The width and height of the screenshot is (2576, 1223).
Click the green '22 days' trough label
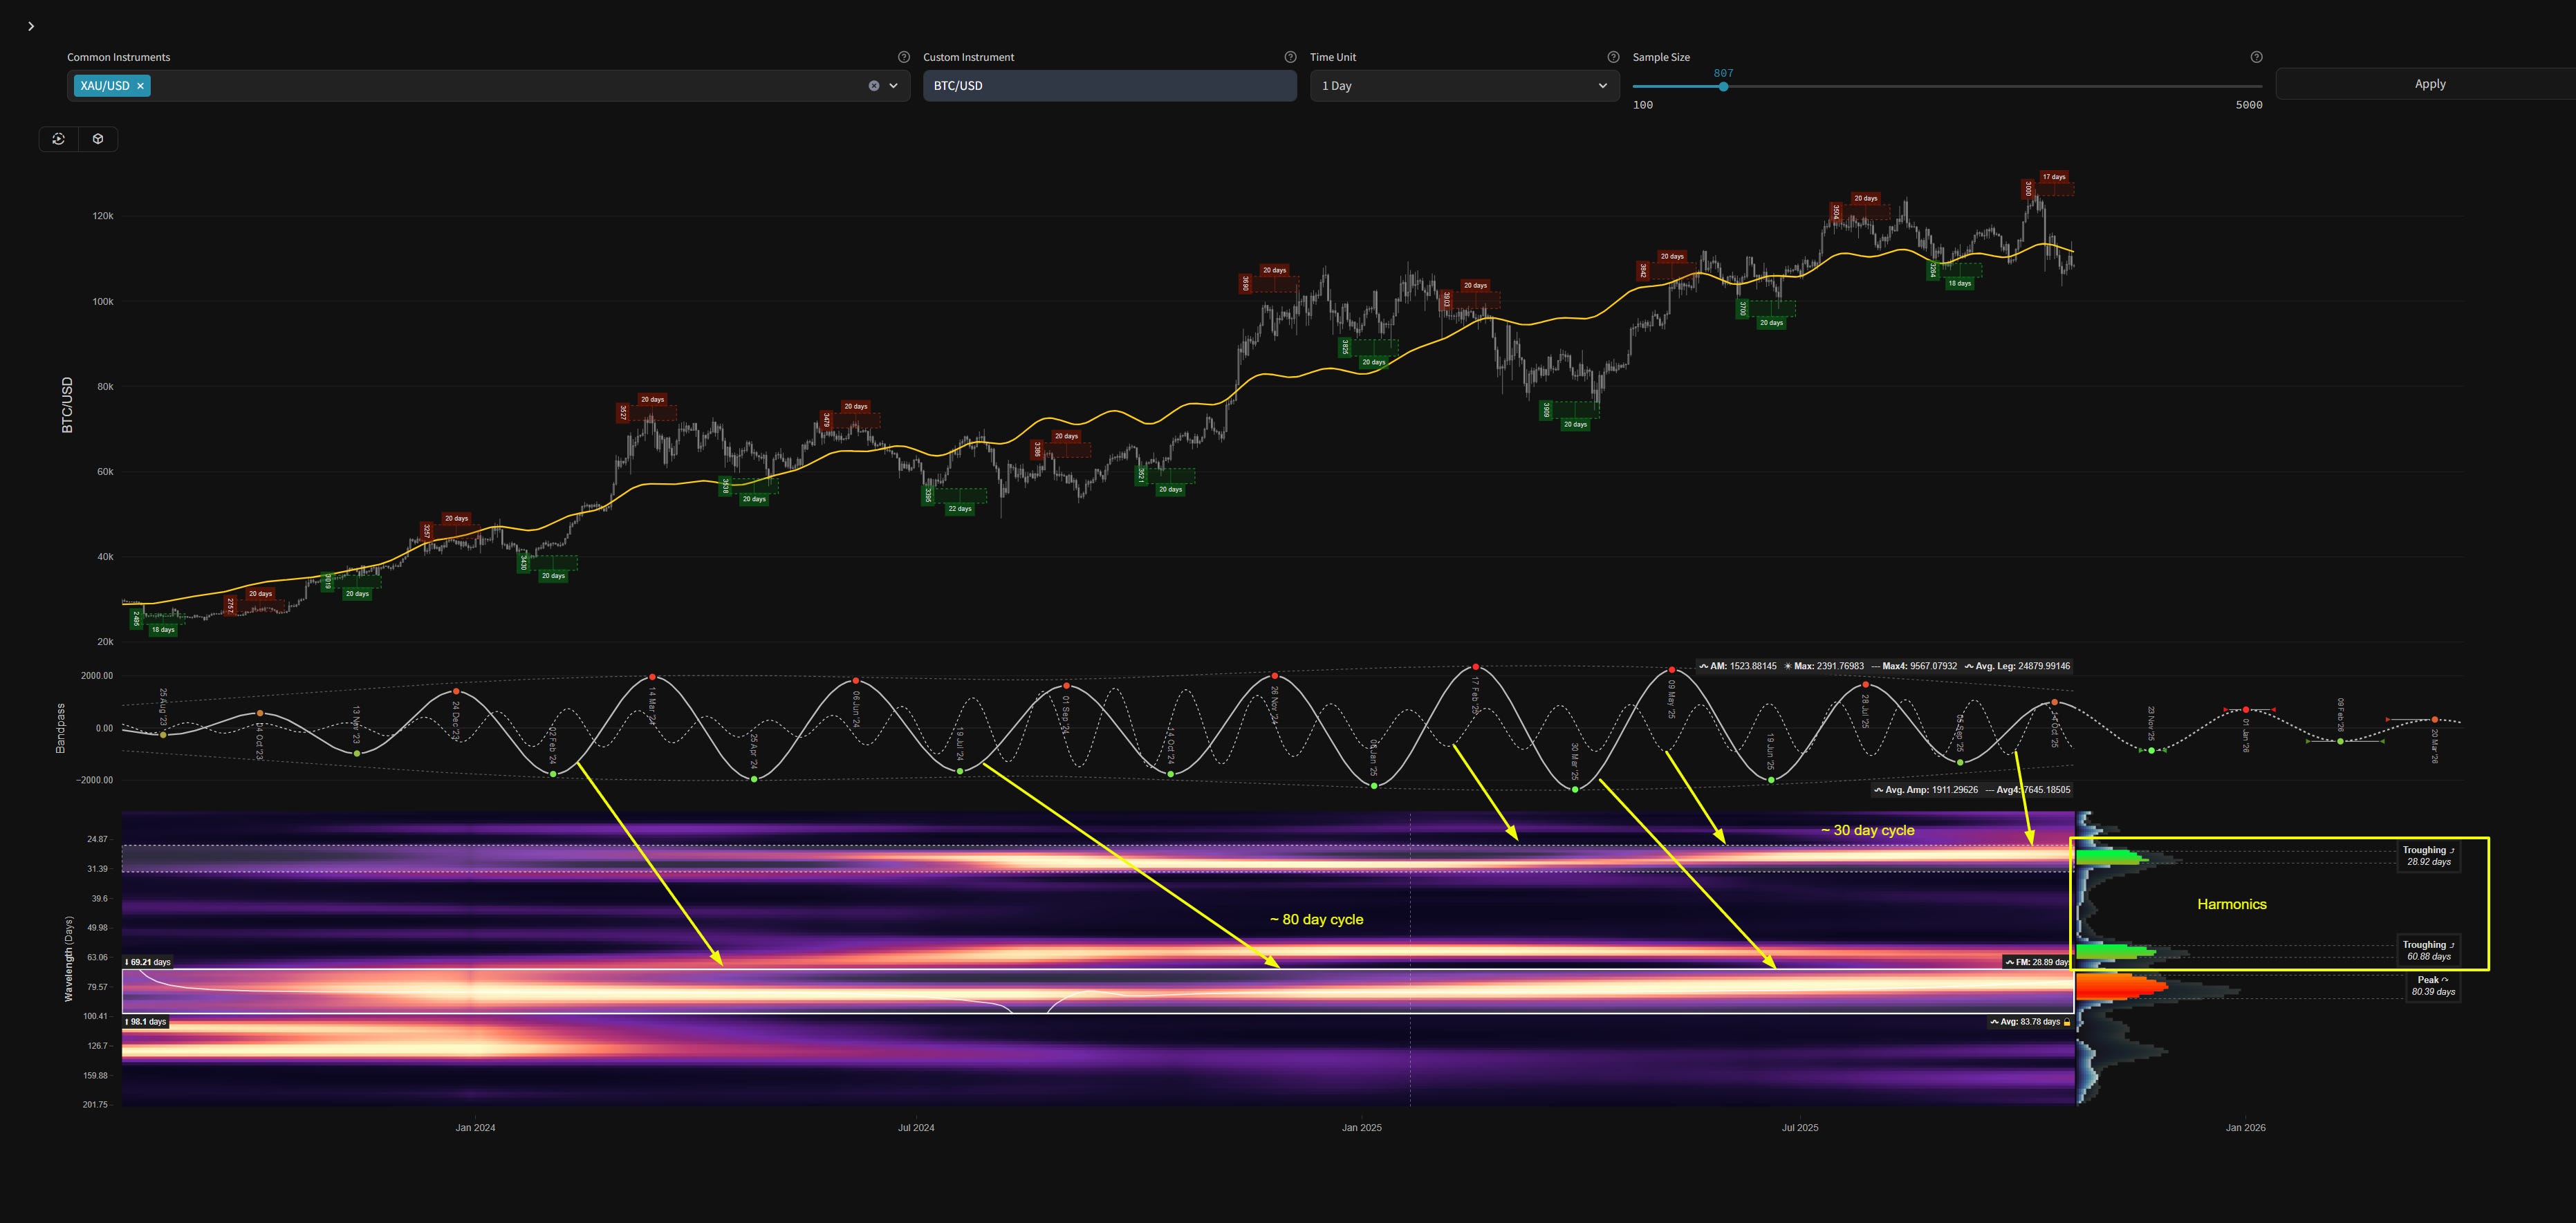959,509
